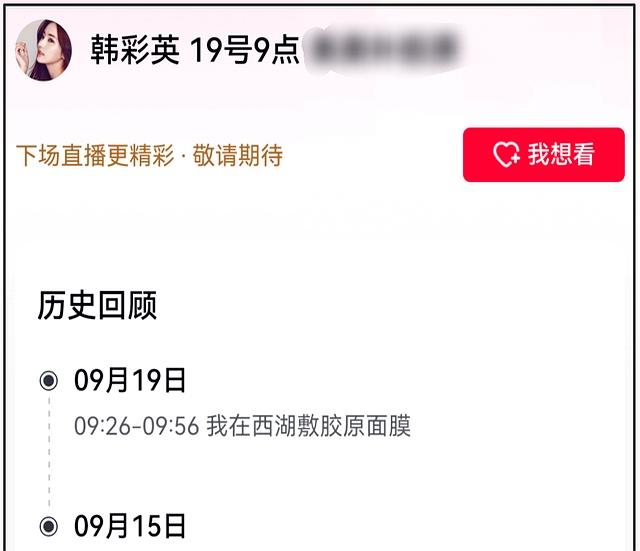Open replay 我在西湖敷胶原面膜
Screen dimensions: 640x551
(x=309, y=426)
